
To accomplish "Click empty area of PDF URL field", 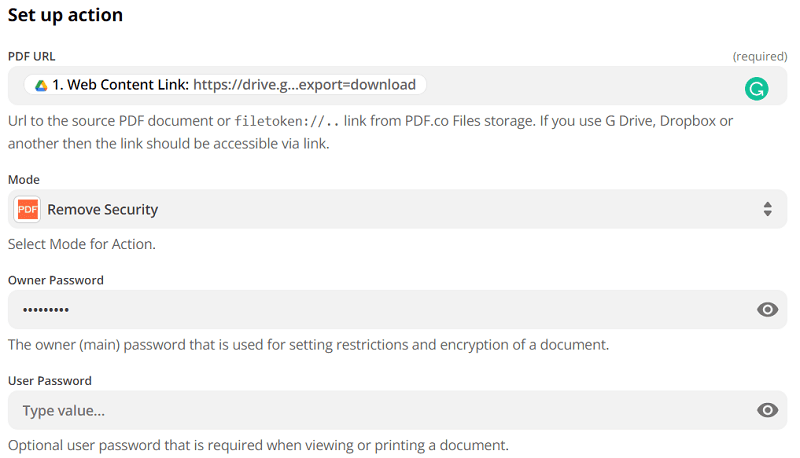I will tap(580, 86).
